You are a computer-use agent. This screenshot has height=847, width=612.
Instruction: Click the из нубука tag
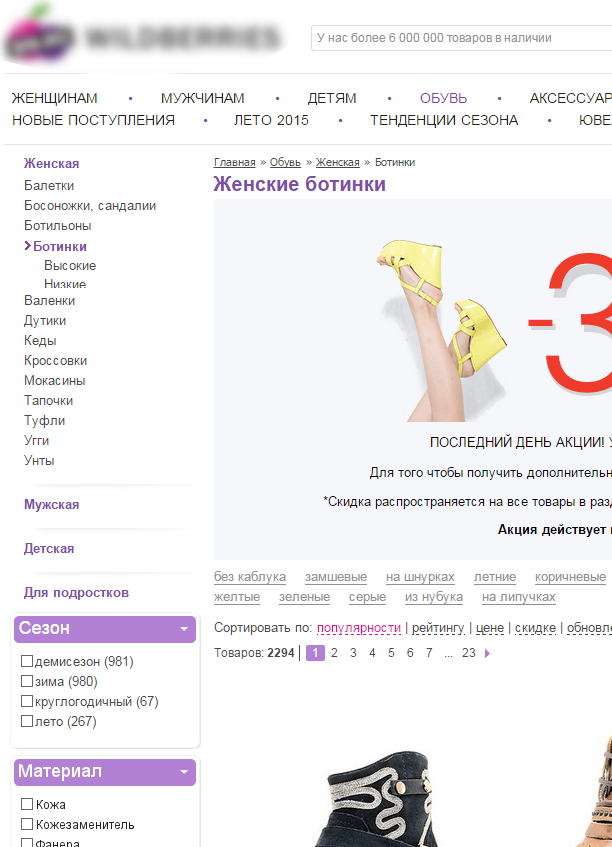(x=434, y=597)
